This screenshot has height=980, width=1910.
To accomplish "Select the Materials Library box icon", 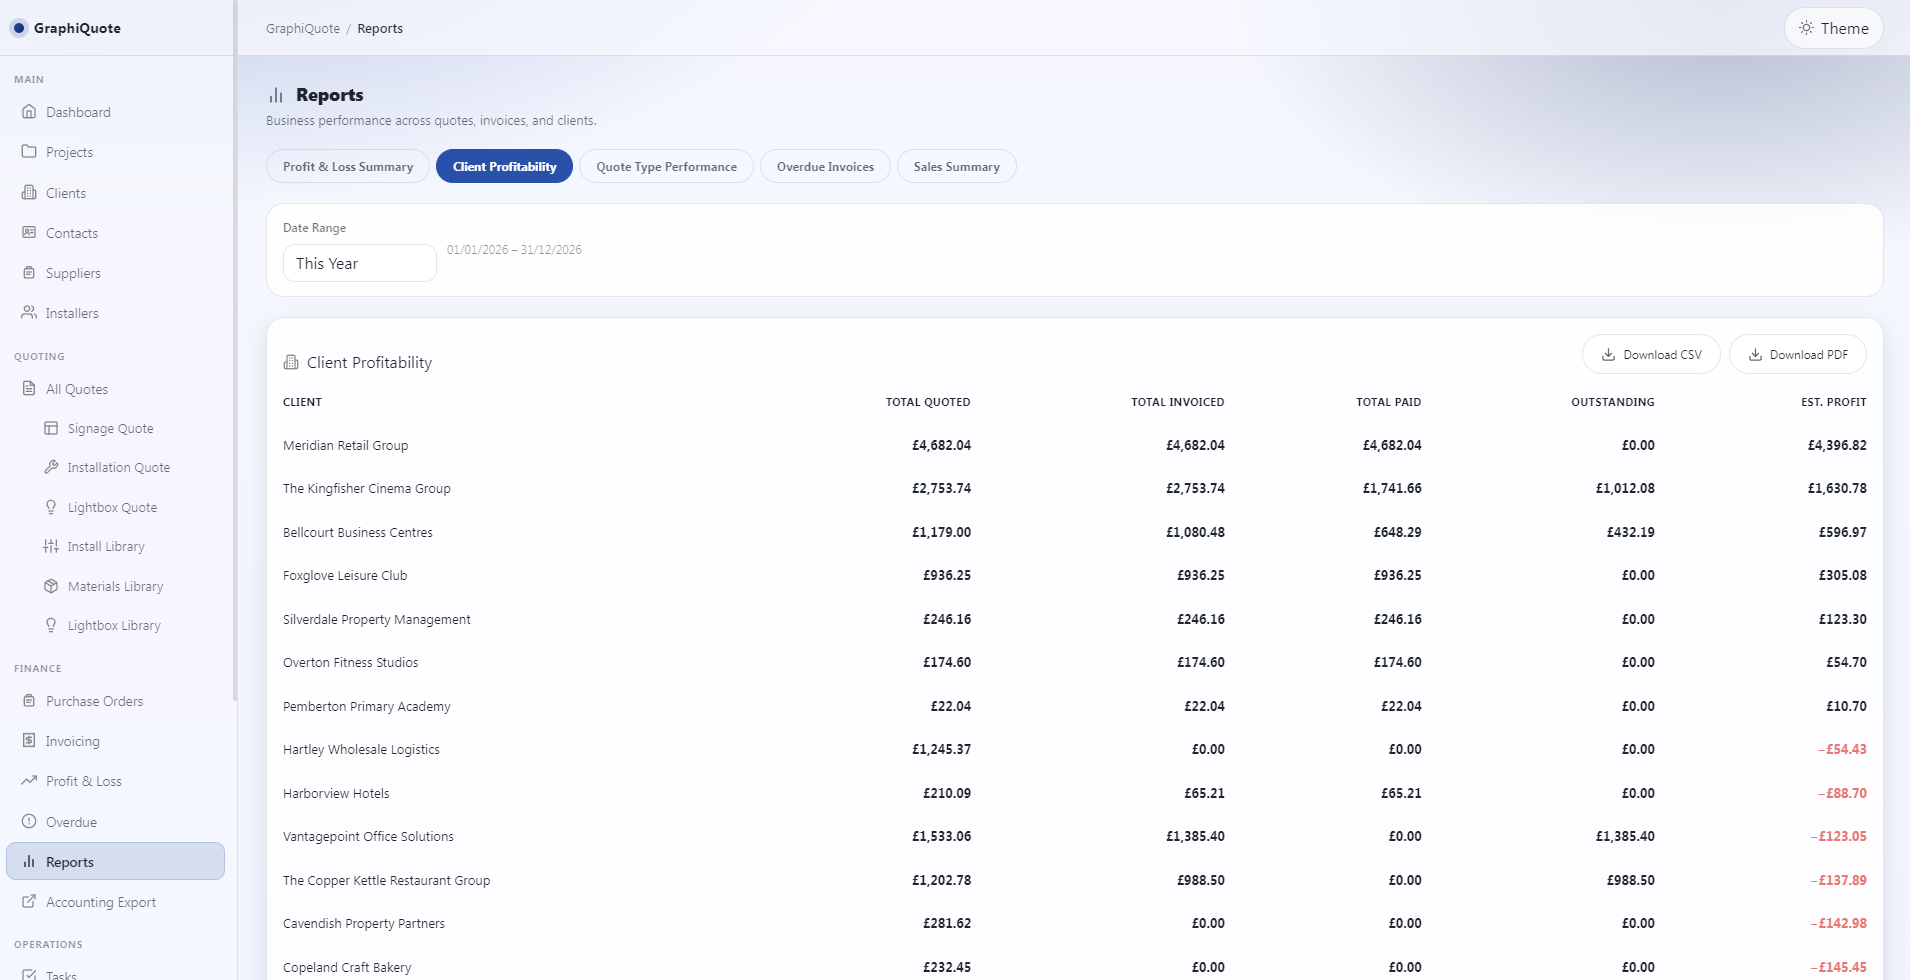I will [x=51, y=586].
